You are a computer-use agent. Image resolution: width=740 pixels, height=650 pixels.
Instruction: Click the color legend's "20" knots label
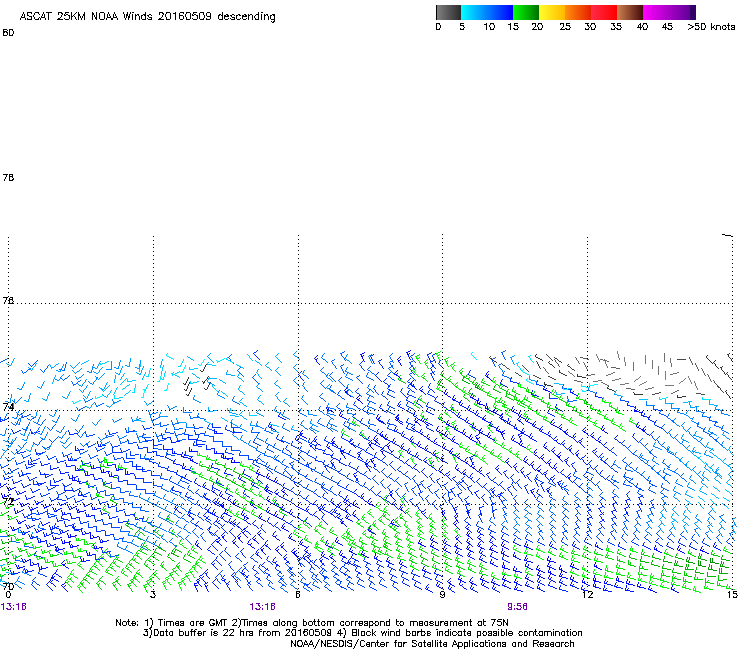point(537,27)
